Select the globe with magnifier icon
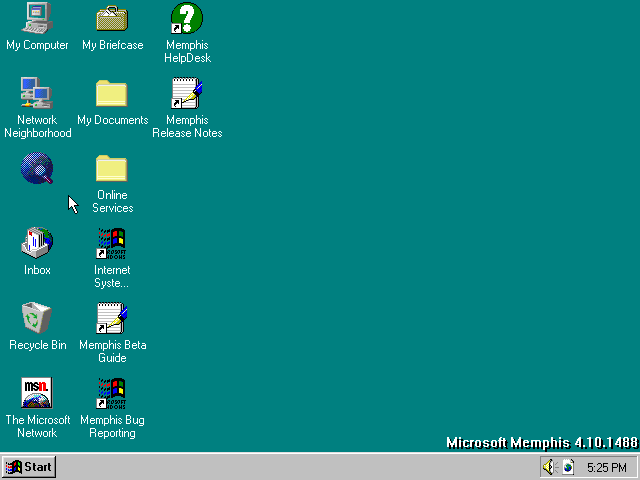Screen dimensions: 640x480 [x=37, y=168]
